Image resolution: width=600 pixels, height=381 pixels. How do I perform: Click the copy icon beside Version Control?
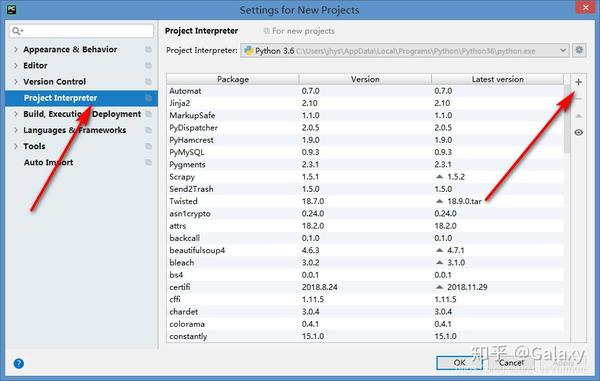[148, 81]
